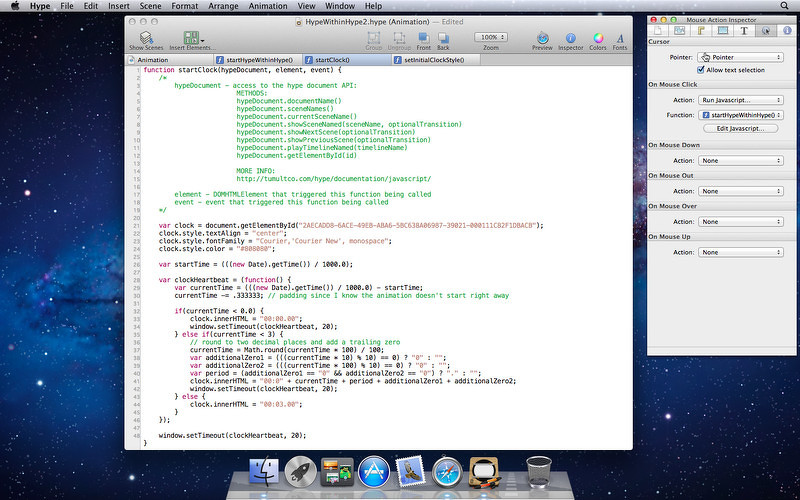Switch to the startHypeWithinHype() tab

[259, 60]
